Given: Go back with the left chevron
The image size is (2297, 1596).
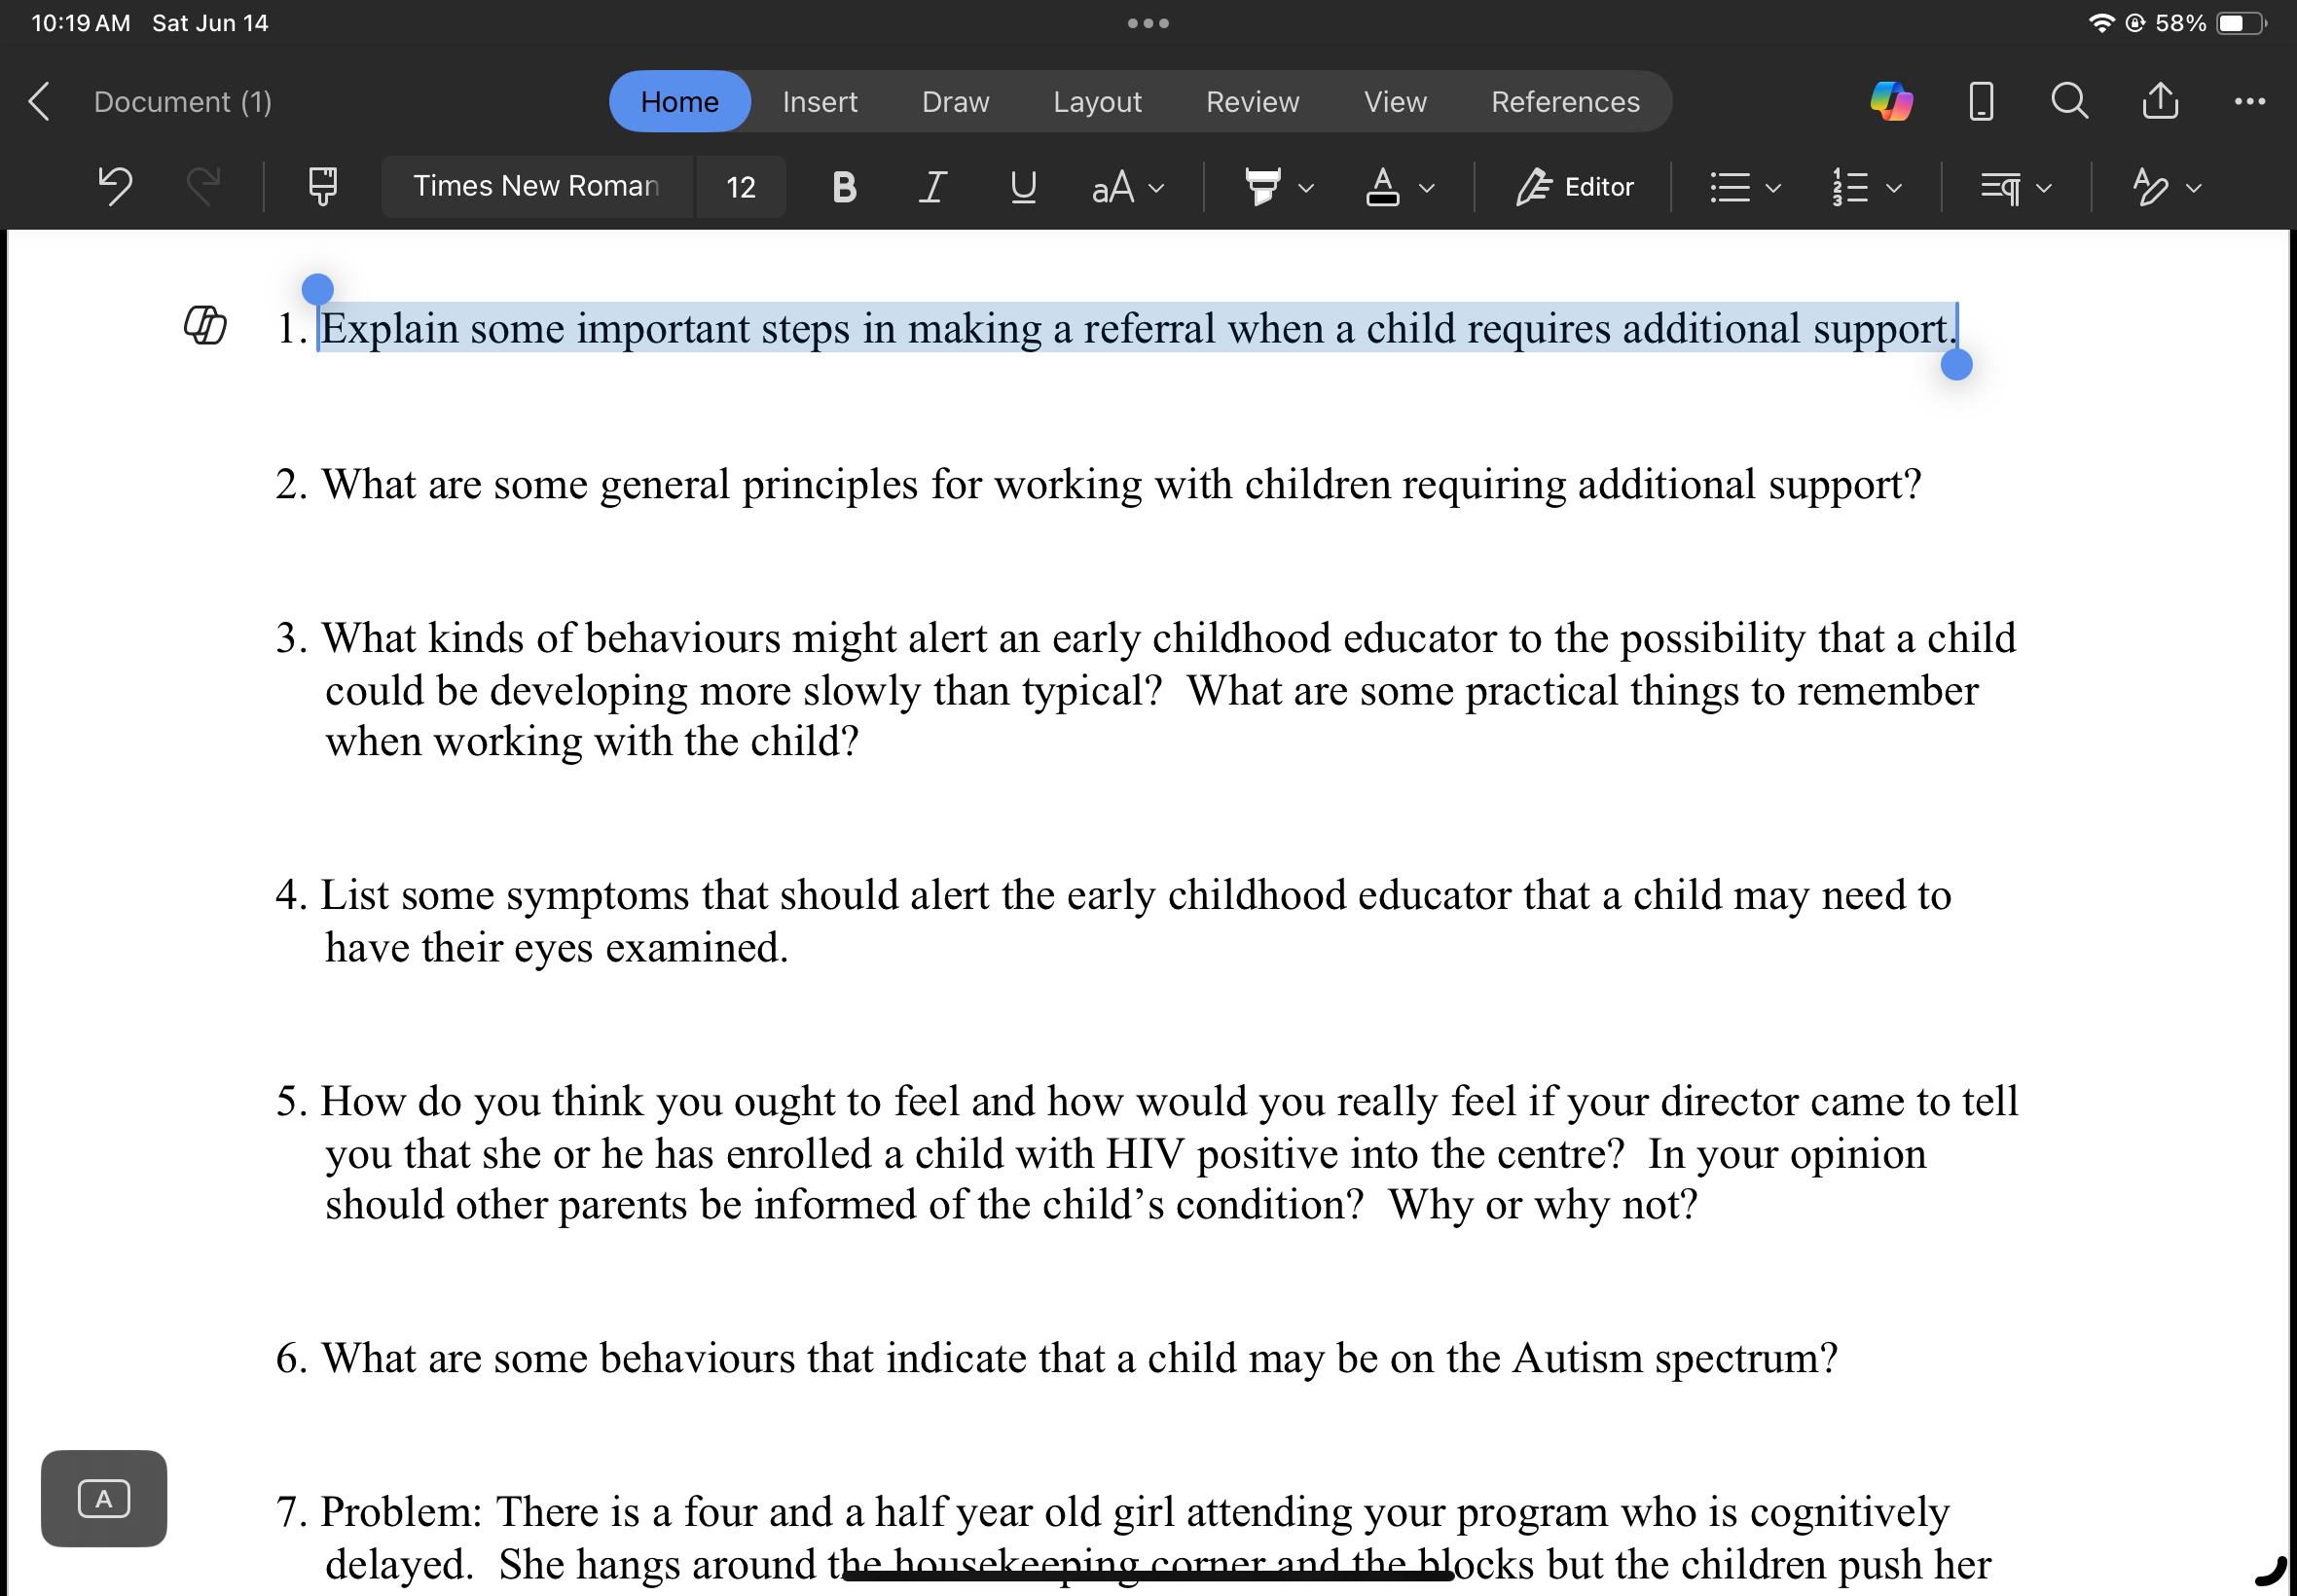Looking at the screenshot, I should [x=40, y=101].
